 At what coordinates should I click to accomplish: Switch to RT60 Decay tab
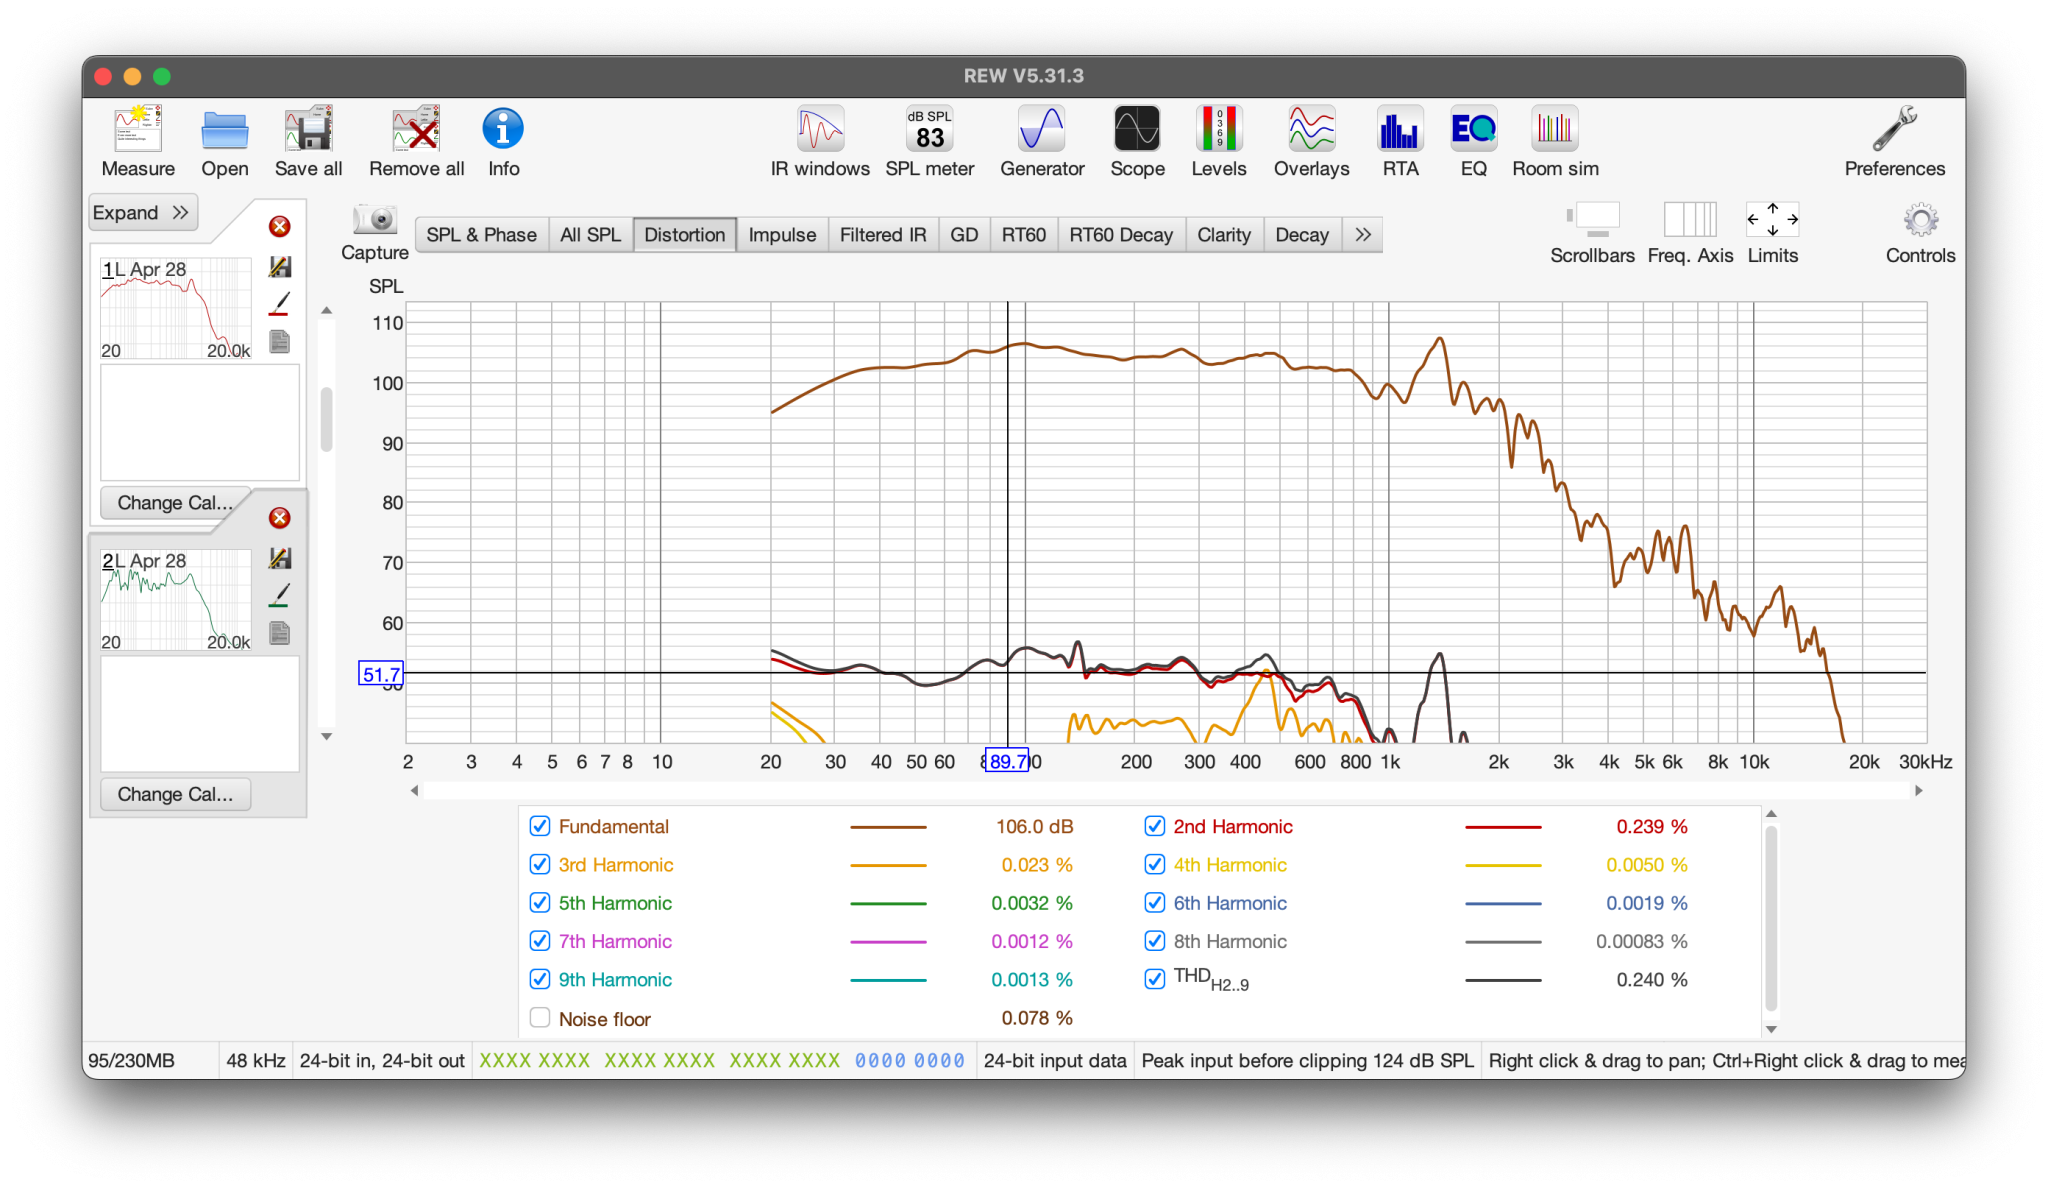point(1121,235)
